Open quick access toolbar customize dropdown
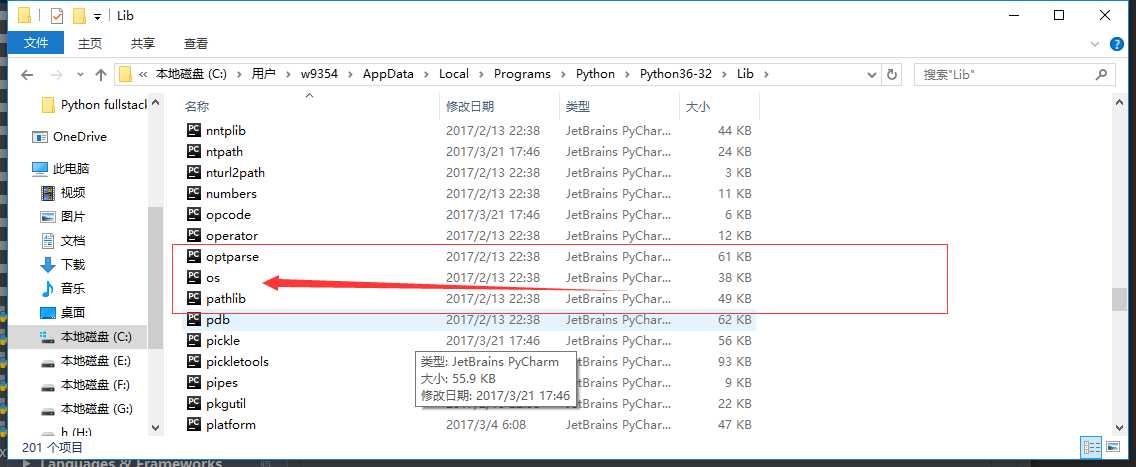 click(x=98, y=16)
